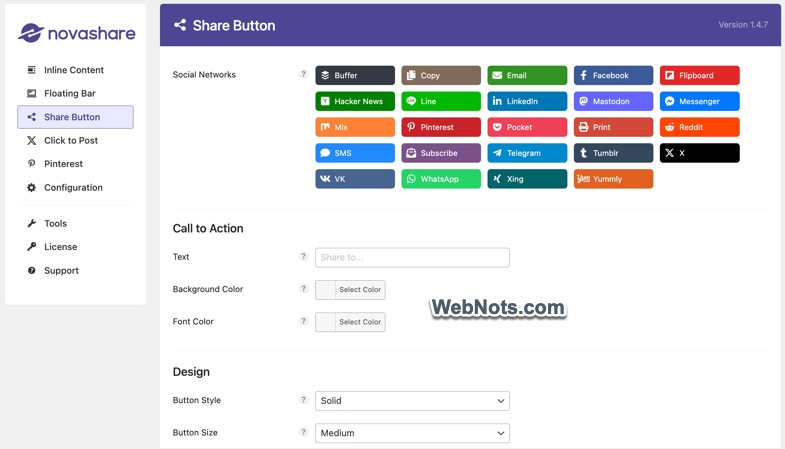This screenshot has width=785, height=449.
Task: Go to Click to Post section
Action: 71,141
